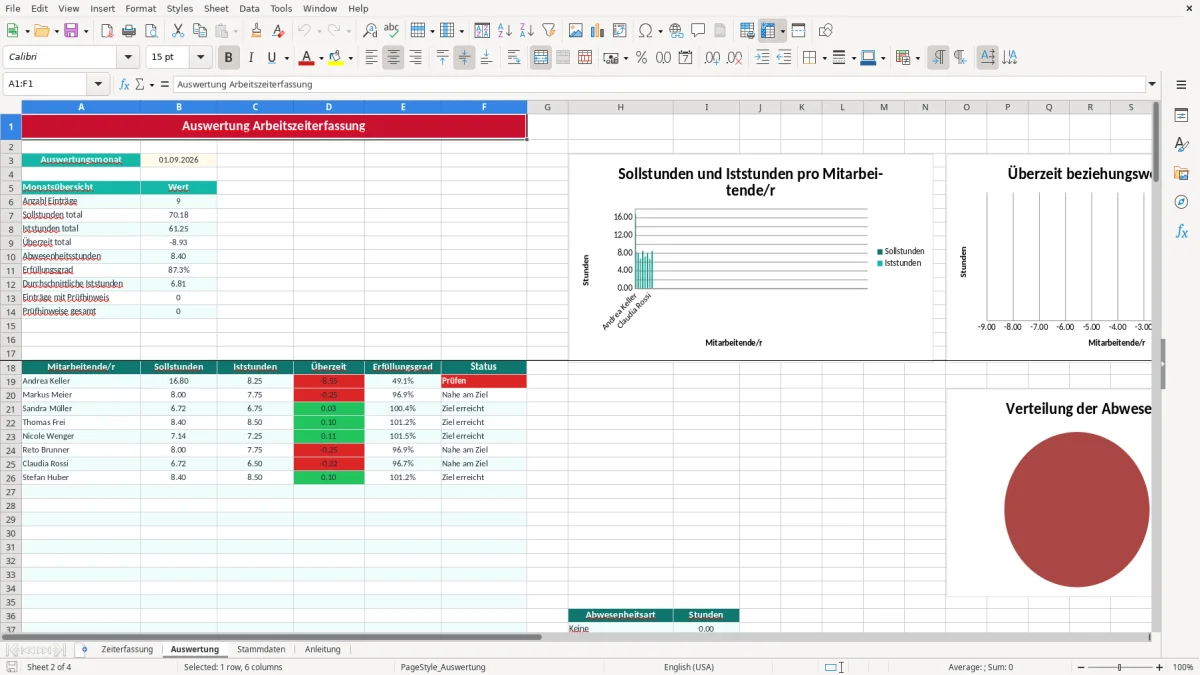1200x675 pixels.
Task: Click the Background Color yellow highlight swatch
Action: click(336, 58)
